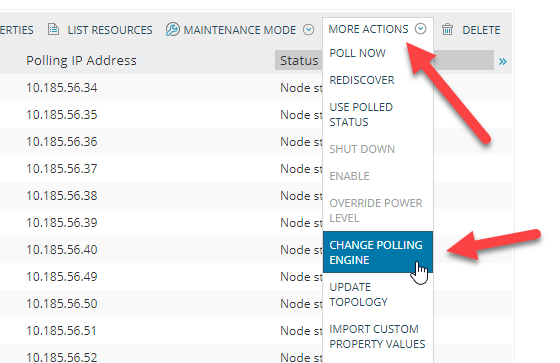The height and width of the screenshot is (363, 560).
Task: Select Poll Now from More Actions
Action: [358, 53]
